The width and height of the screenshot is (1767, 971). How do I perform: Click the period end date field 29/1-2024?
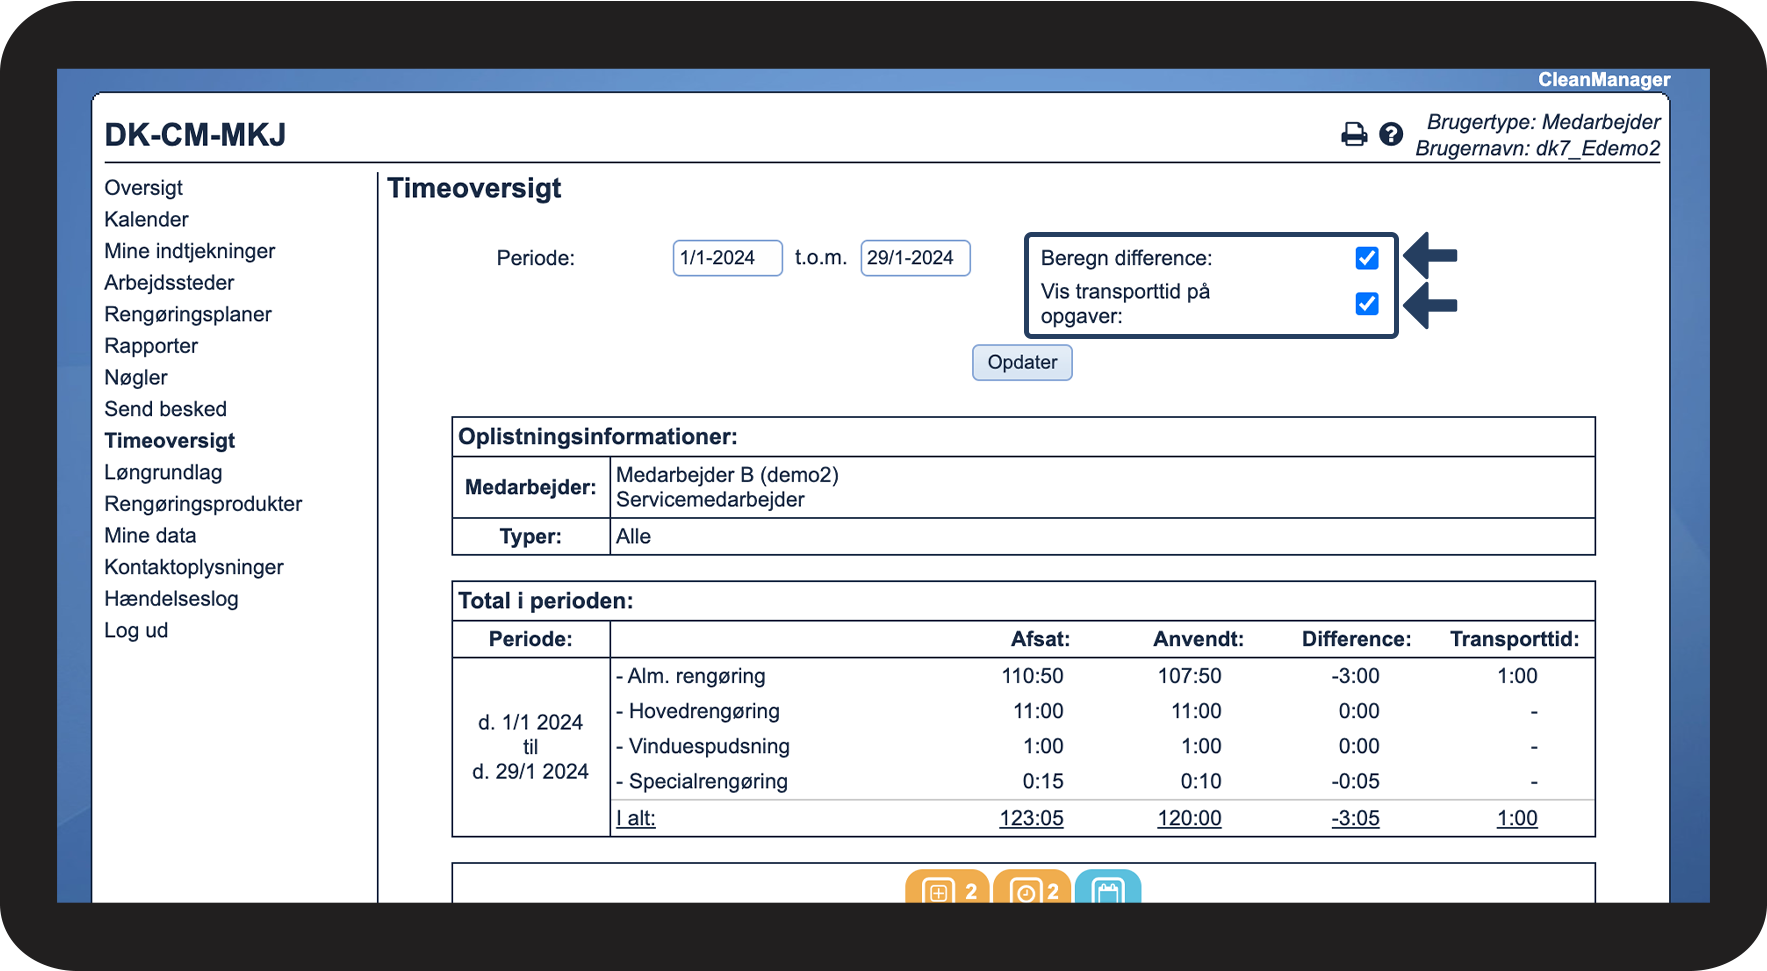pyautogui.click(x=915, y=258)
